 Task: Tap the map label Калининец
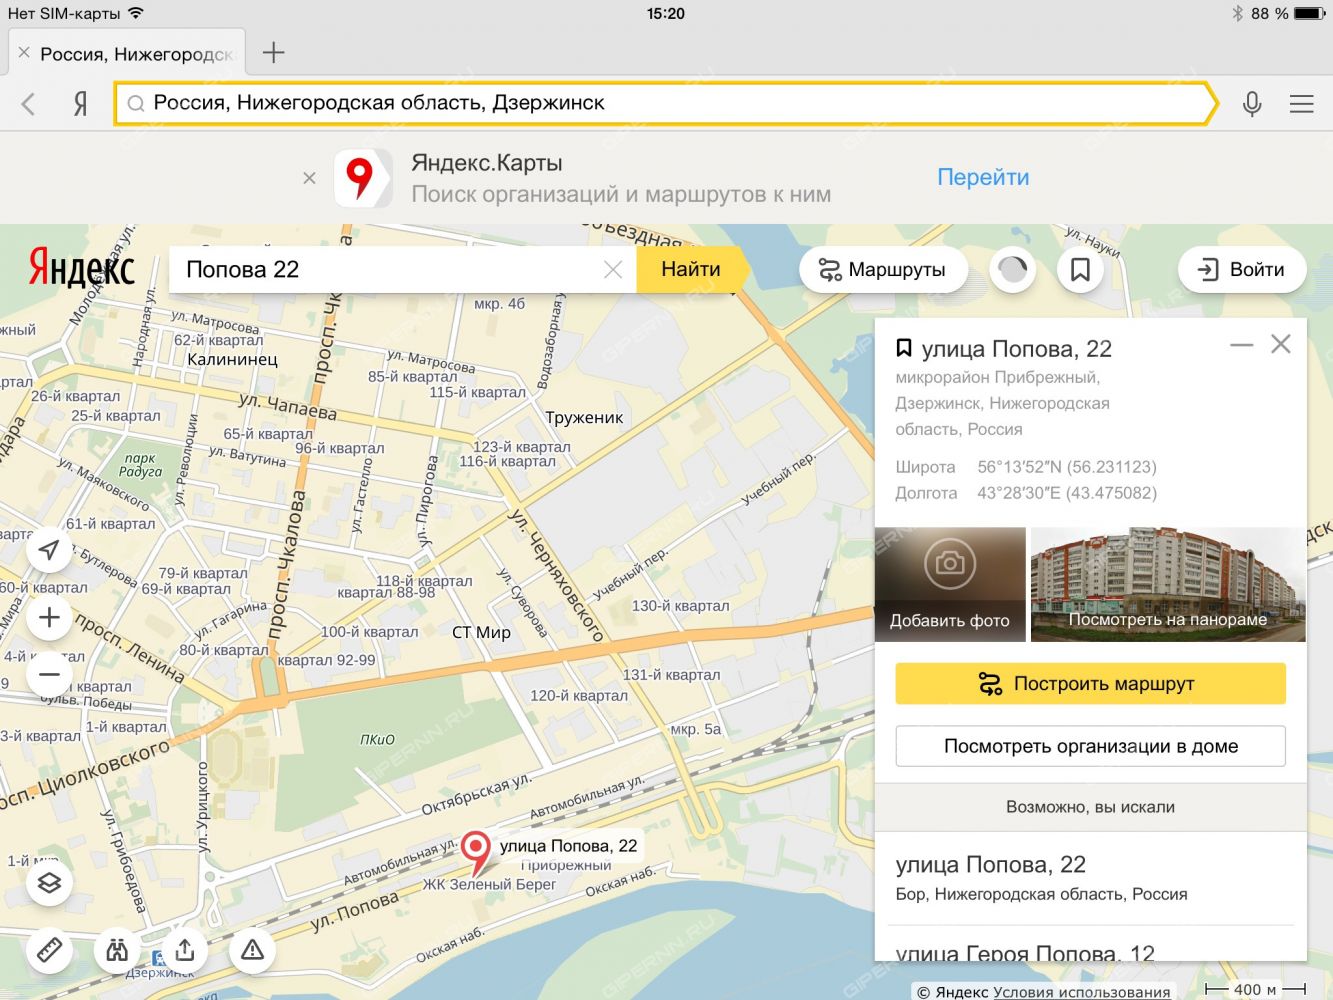232,359
